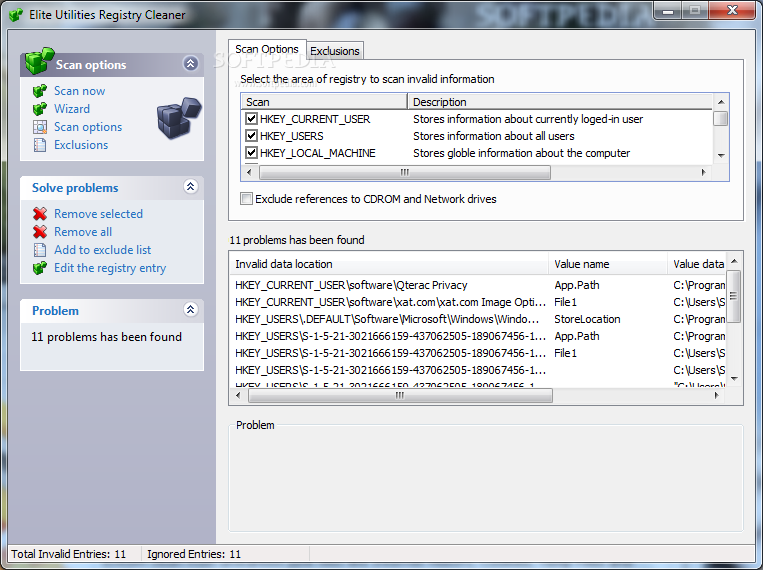Screen dimensions: 763x570
Task: Sort by the Value name column header
Action: (608, 264)
